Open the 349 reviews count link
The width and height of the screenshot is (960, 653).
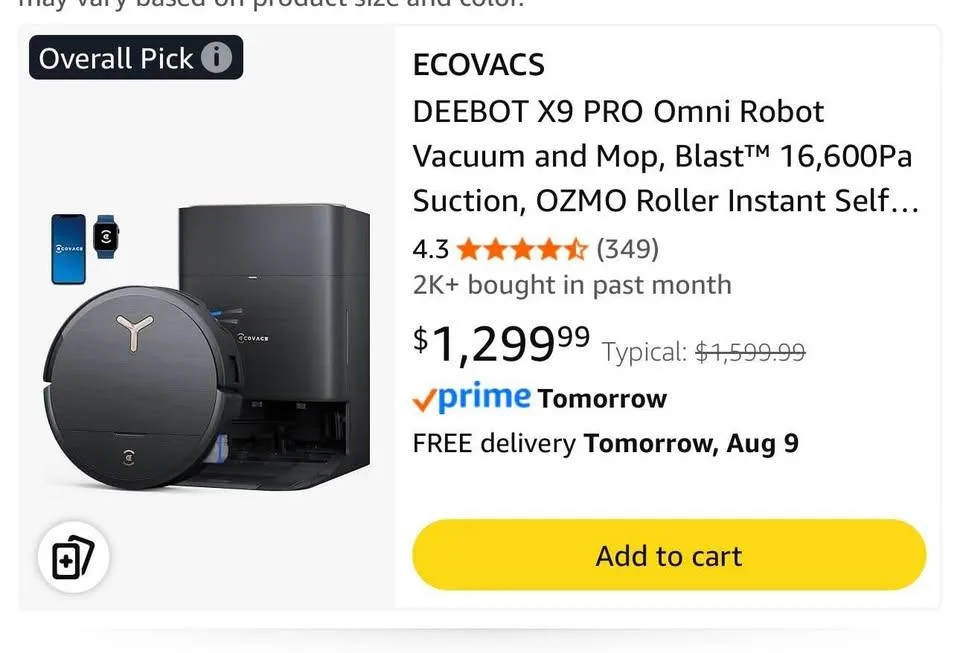[627, 248]
